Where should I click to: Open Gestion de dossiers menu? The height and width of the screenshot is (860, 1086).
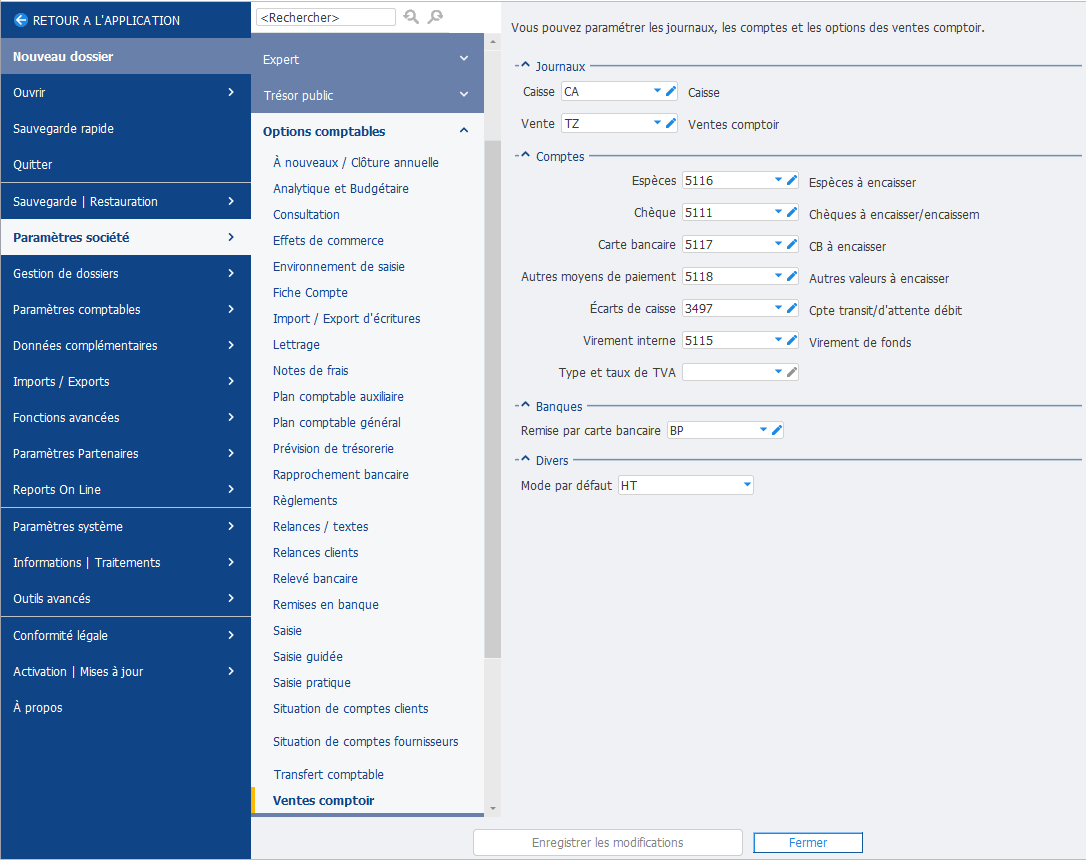click(x=125, y=274)
